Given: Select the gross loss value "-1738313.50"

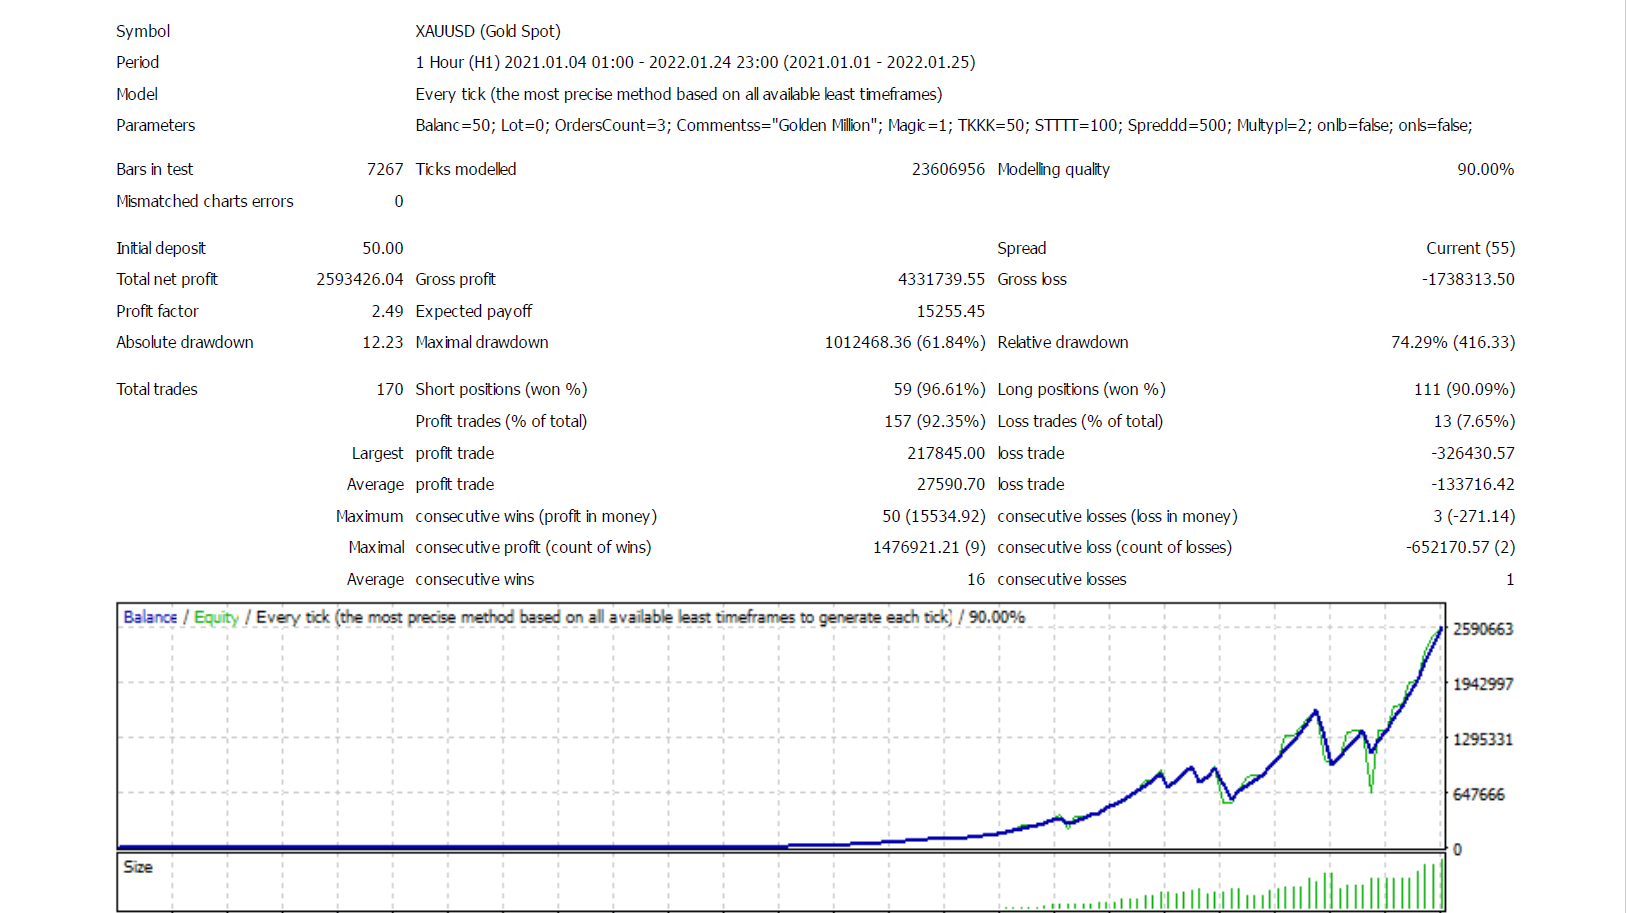Looking at the screenshot, I should pos(1468,279).
